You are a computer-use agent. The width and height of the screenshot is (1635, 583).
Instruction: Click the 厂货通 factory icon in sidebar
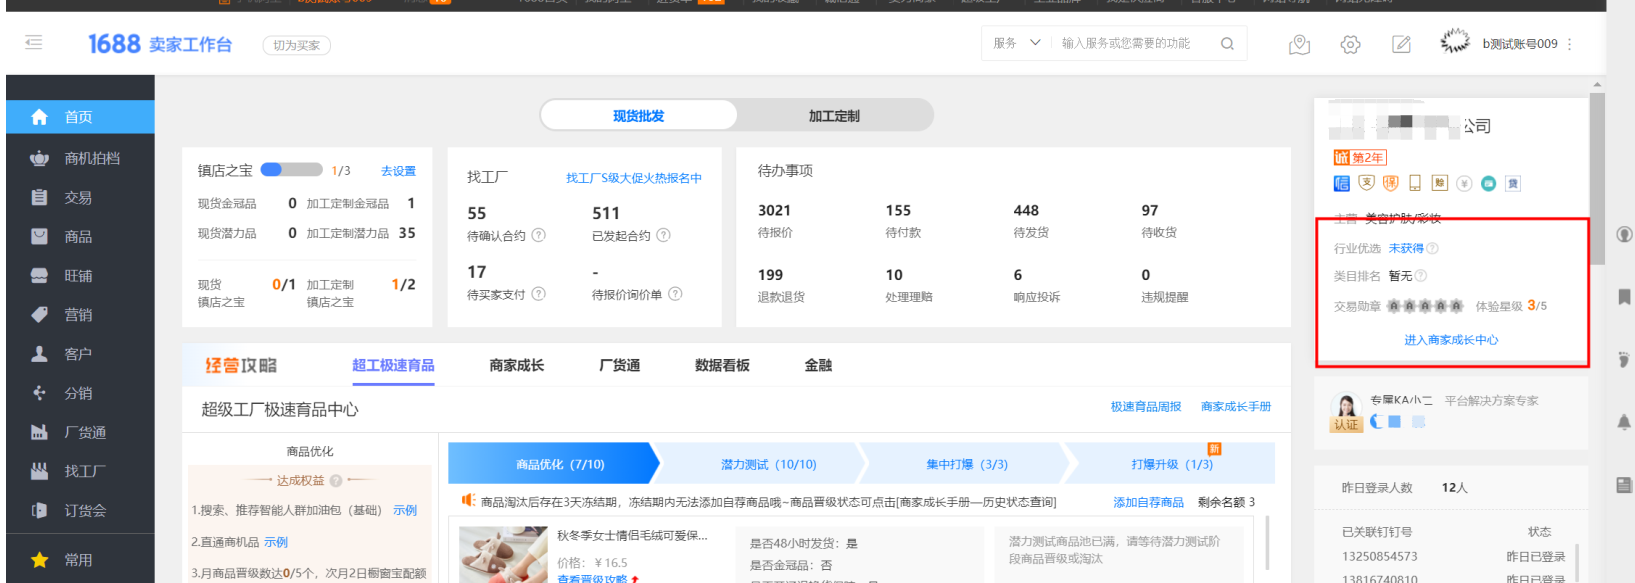pyautogui.click(x=39, y=432)
